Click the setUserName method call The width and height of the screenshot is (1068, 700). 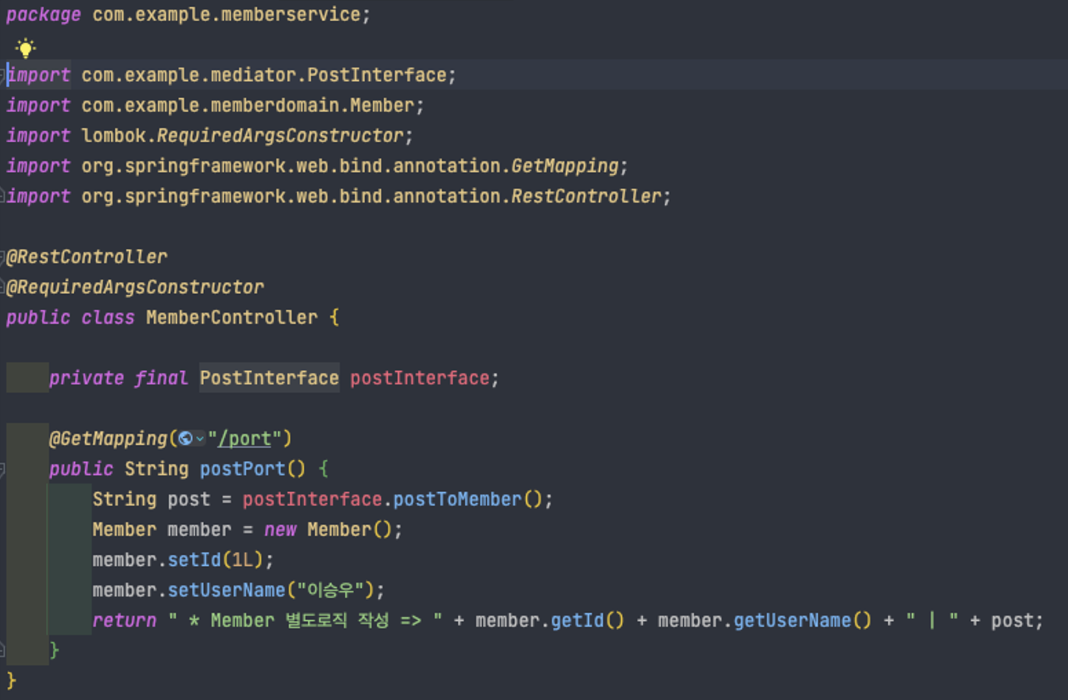(x=226, y=590)
